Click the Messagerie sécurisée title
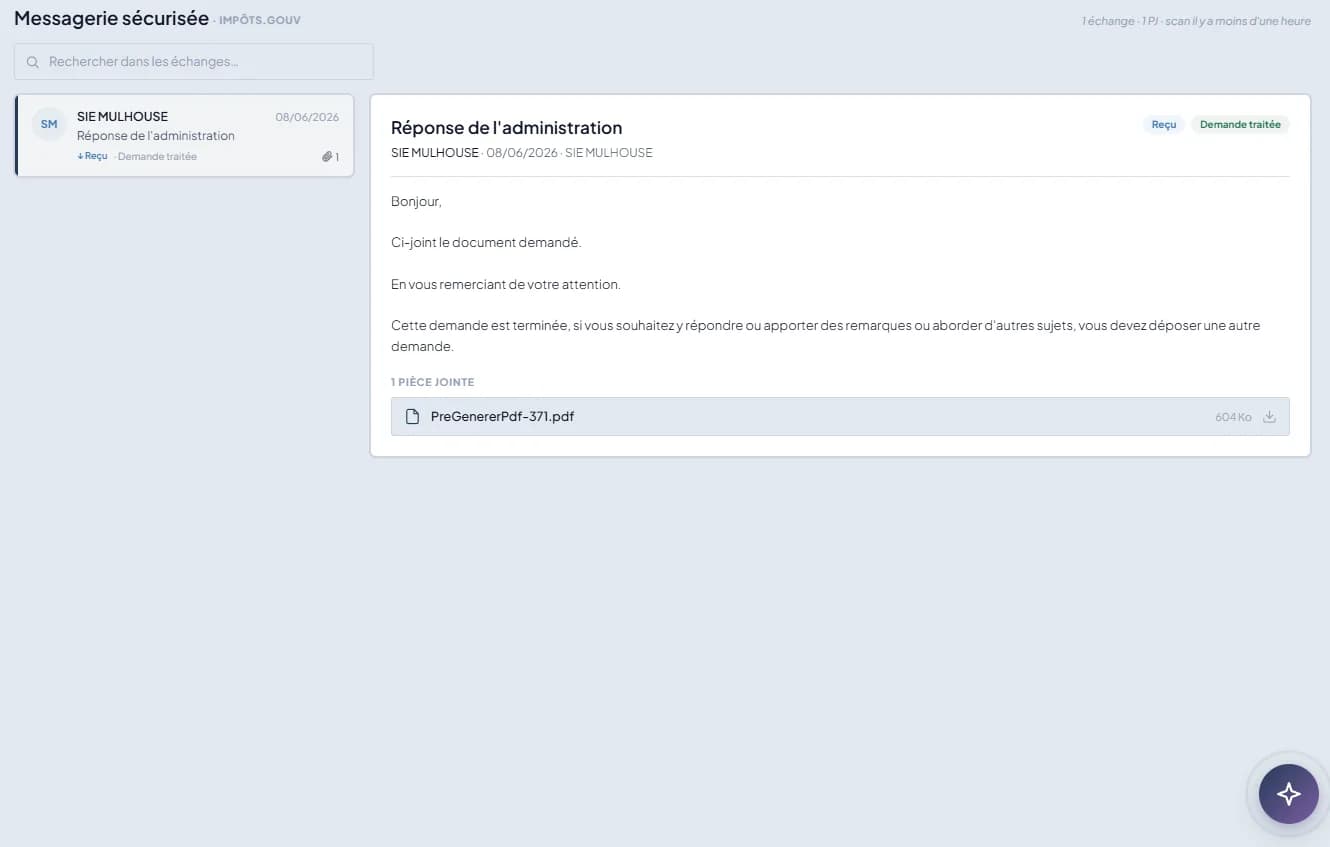 111,18
